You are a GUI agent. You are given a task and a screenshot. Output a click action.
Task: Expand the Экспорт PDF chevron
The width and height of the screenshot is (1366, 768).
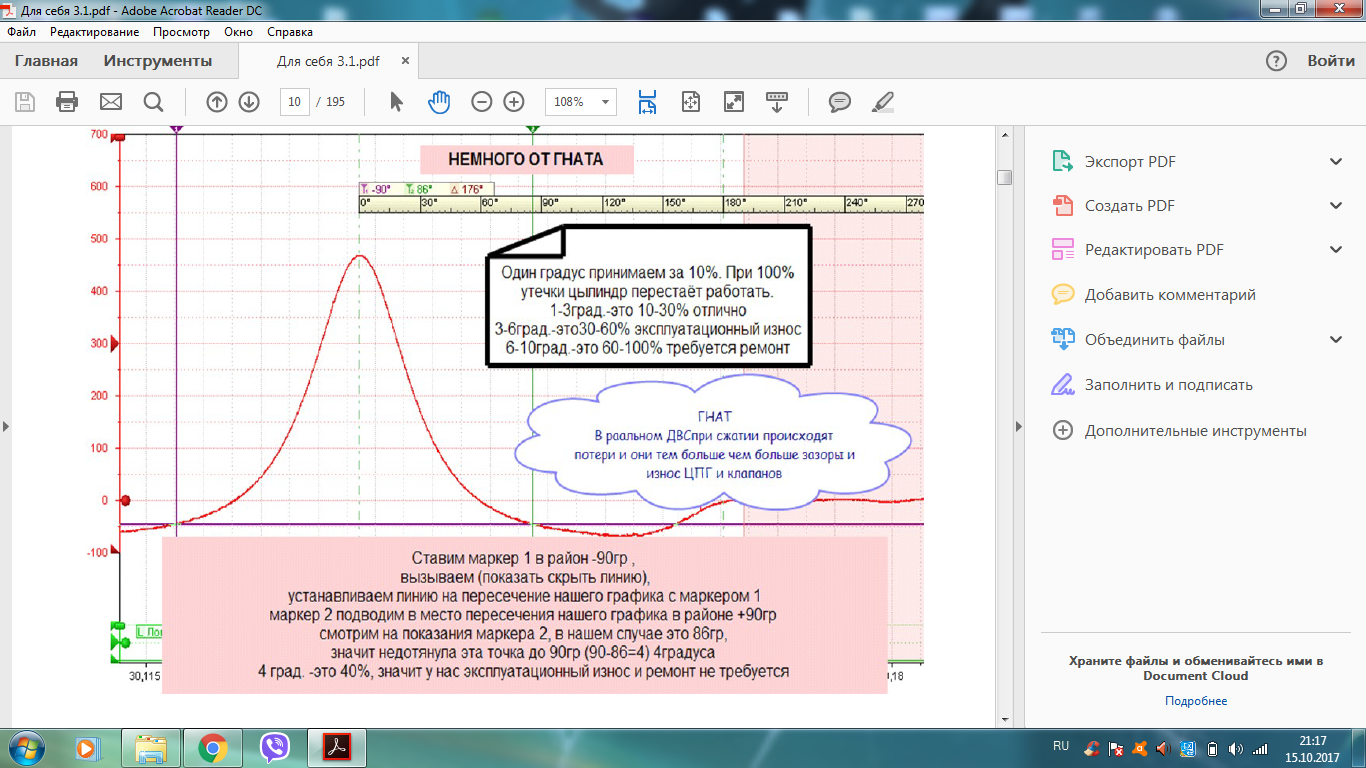pos(1336,161)
